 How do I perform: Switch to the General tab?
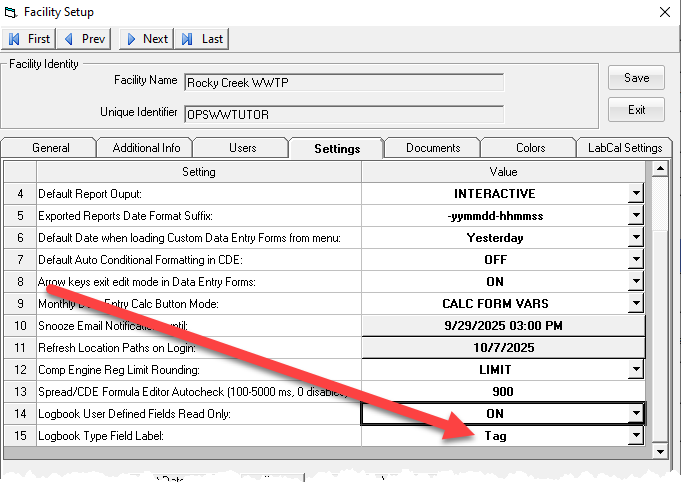coord(50,148)
